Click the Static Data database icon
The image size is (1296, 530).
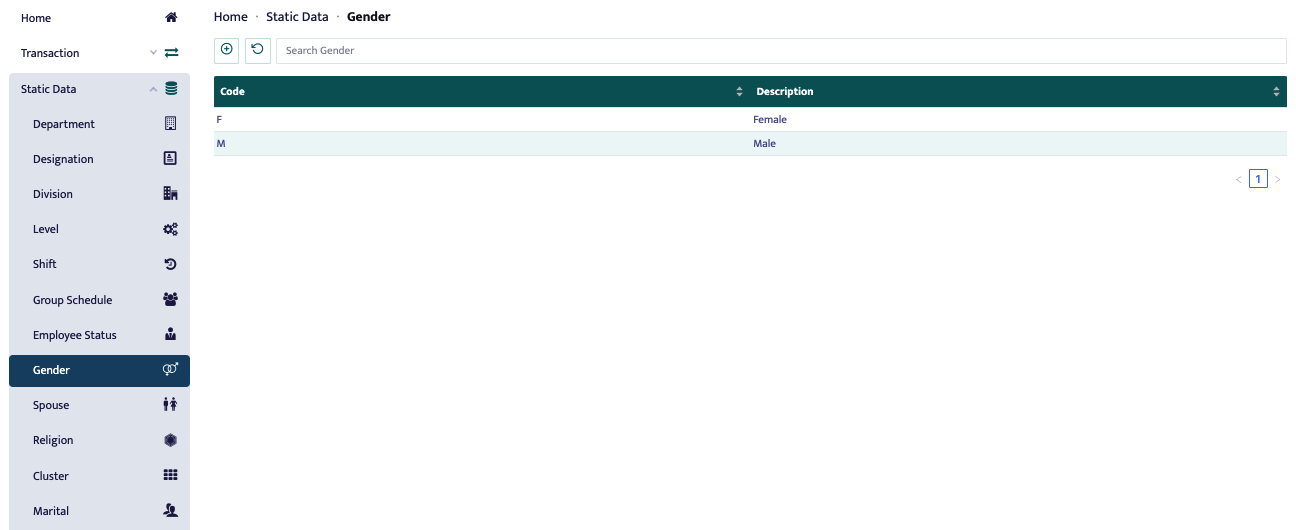[171, 89]
